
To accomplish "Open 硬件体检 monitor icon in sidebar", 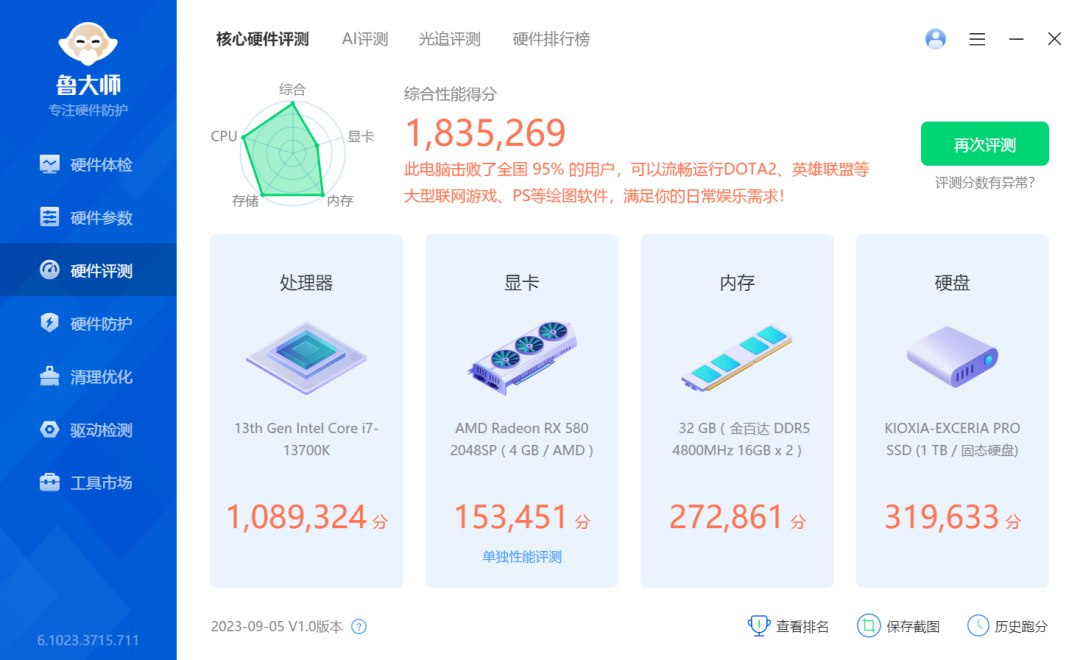I will (x=50, y=164).
